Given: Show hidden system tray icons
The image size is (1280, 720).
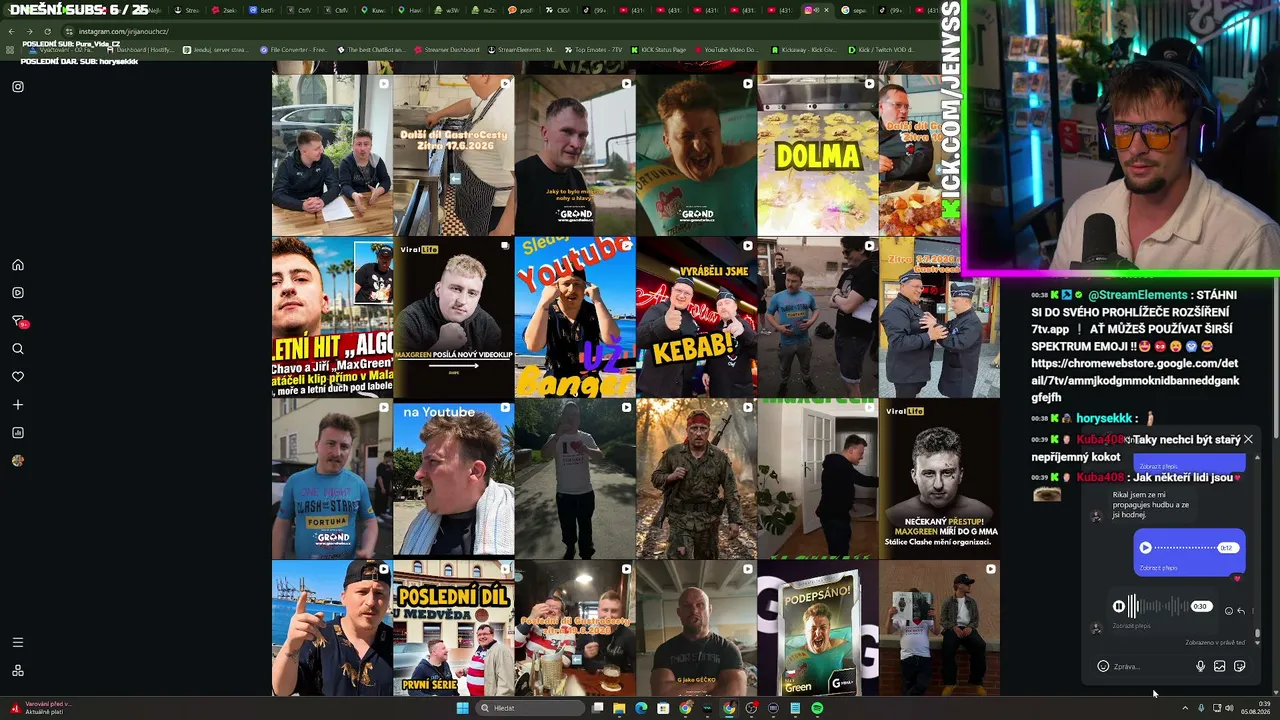Looking at the screenshot, I should (x=1185, y=708).
